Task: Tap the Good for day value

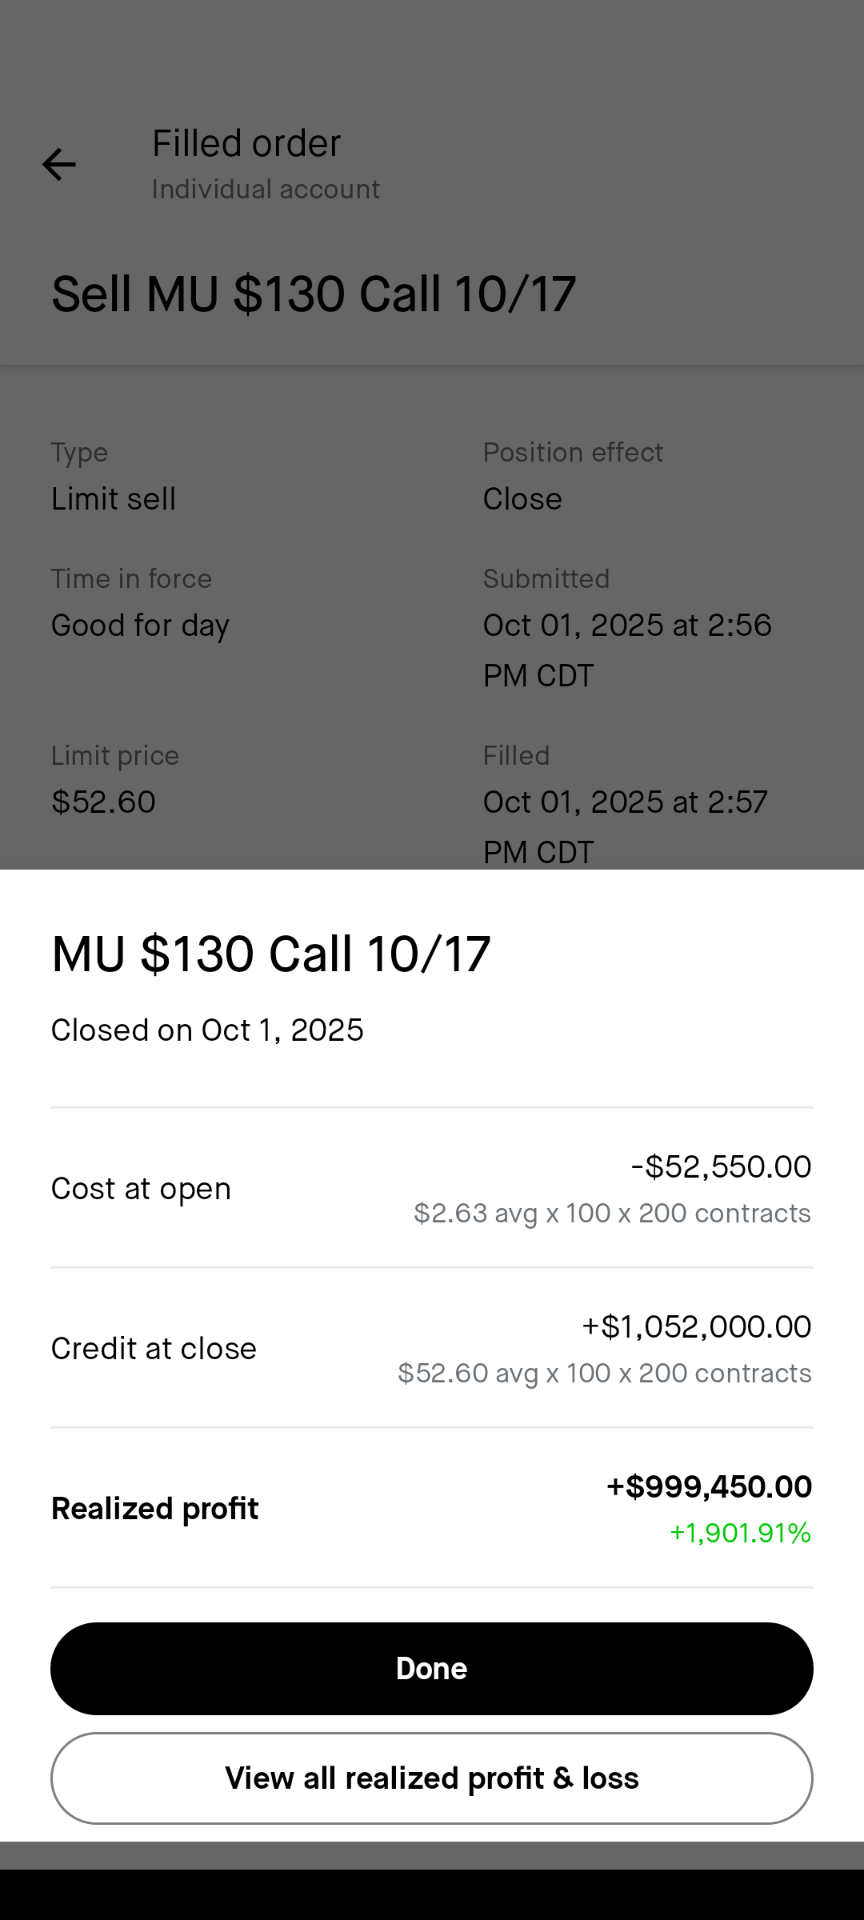Action: [x=140, y=625]
